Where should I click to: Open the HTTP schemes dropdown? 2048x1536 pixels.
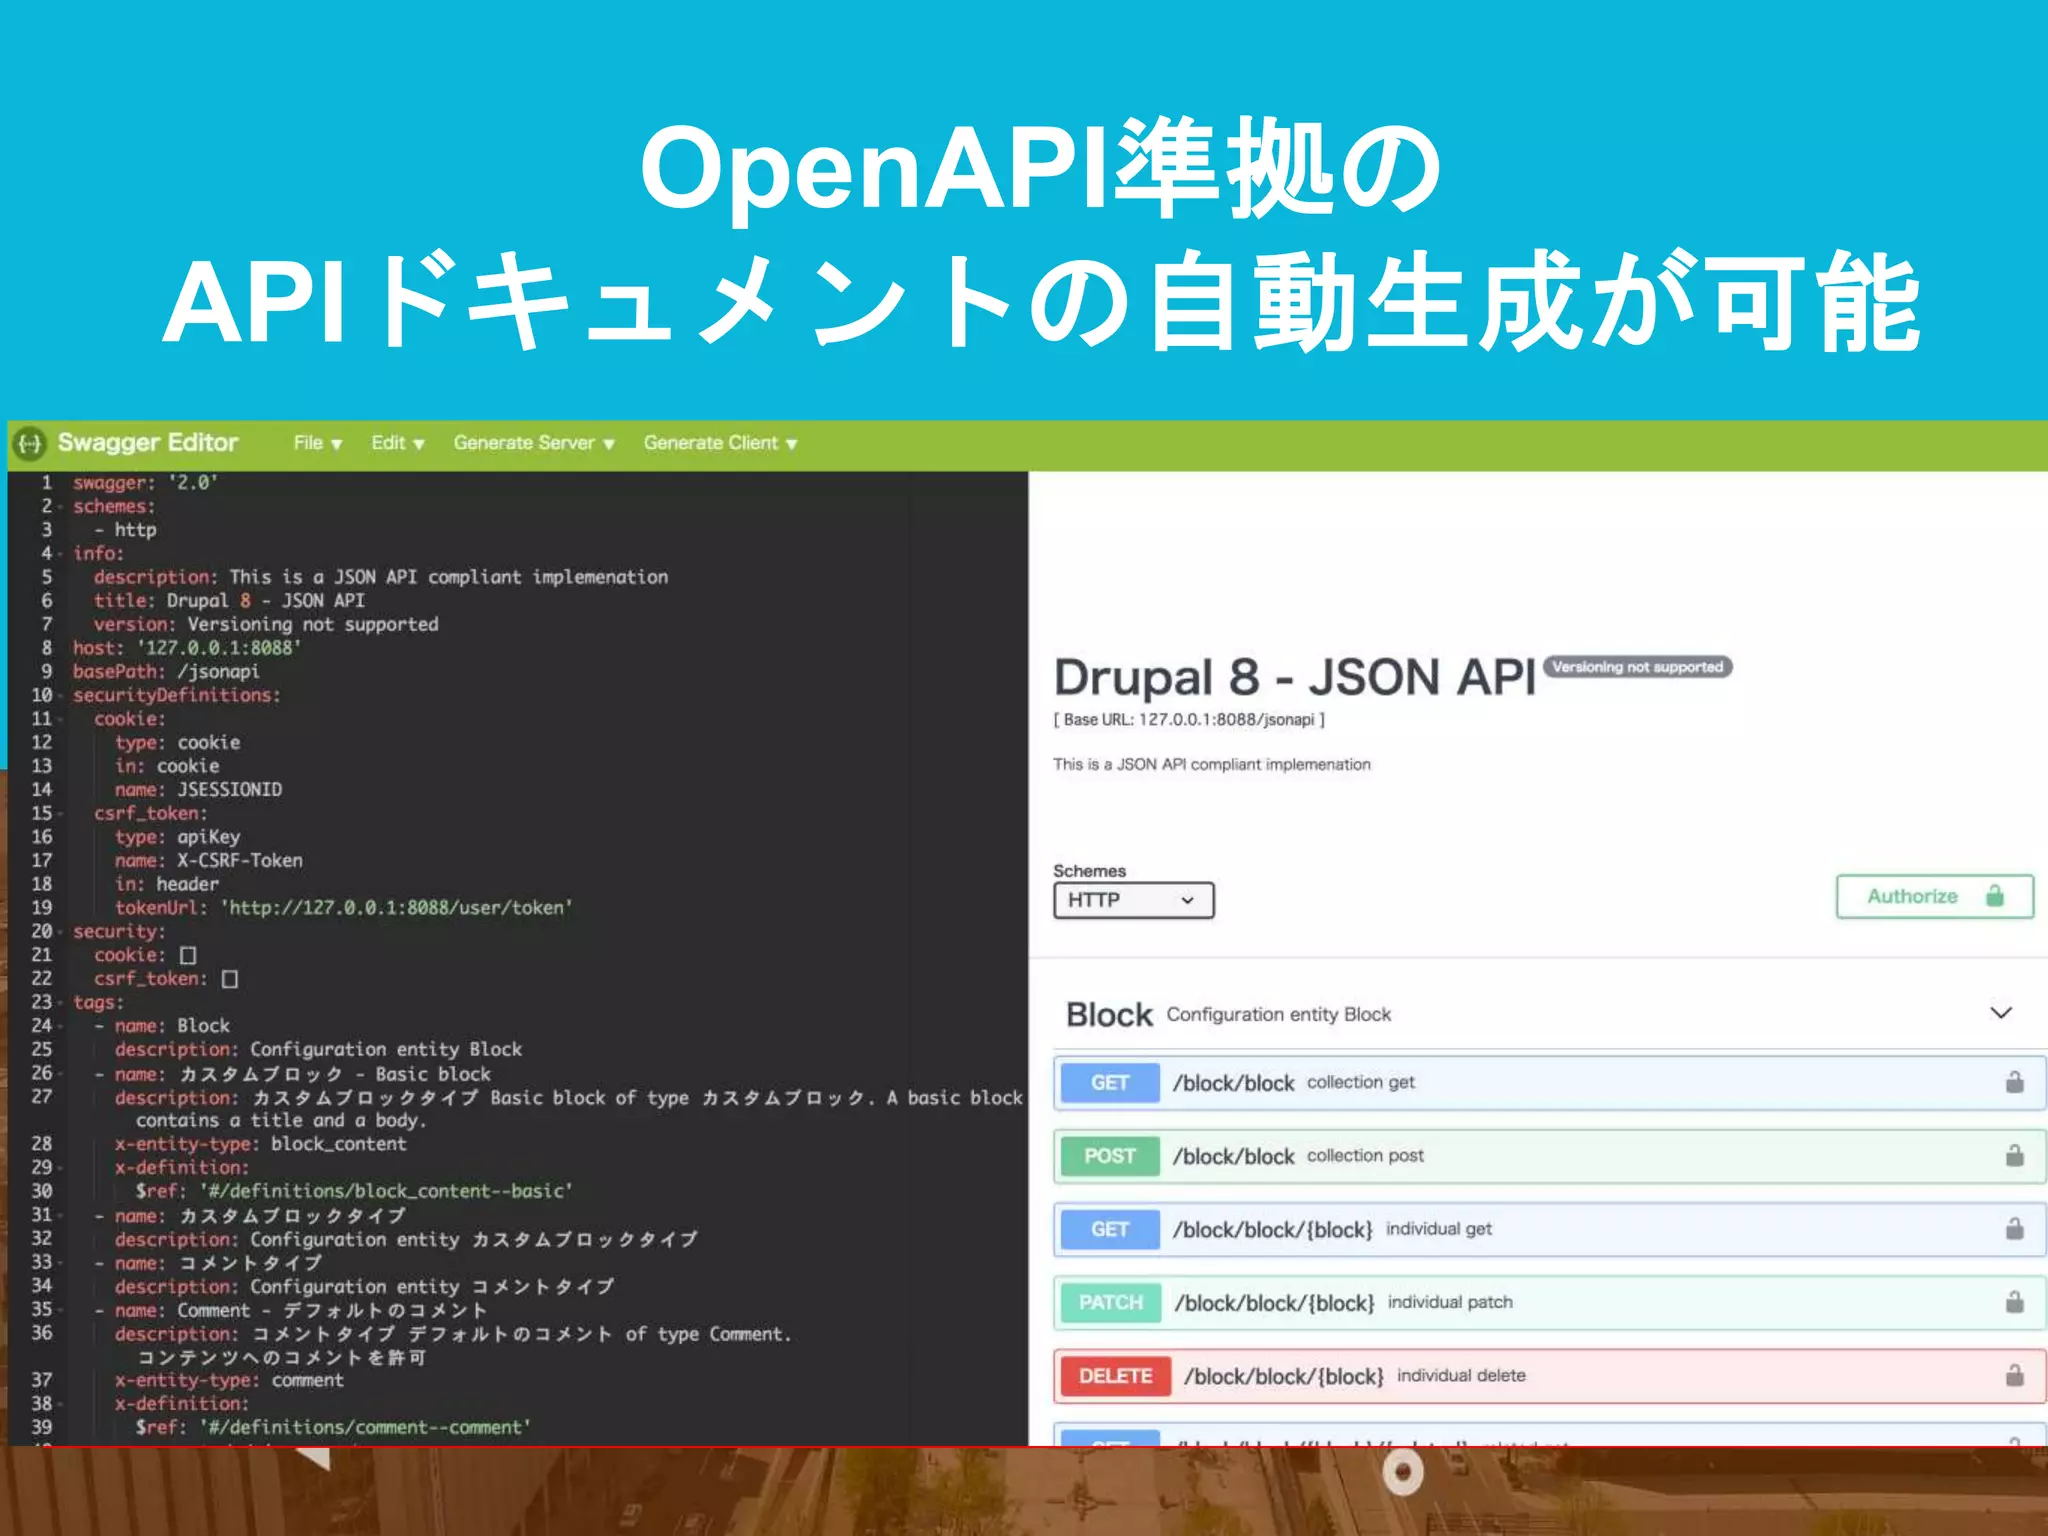pyautogui.click(x=1133, y=900)
